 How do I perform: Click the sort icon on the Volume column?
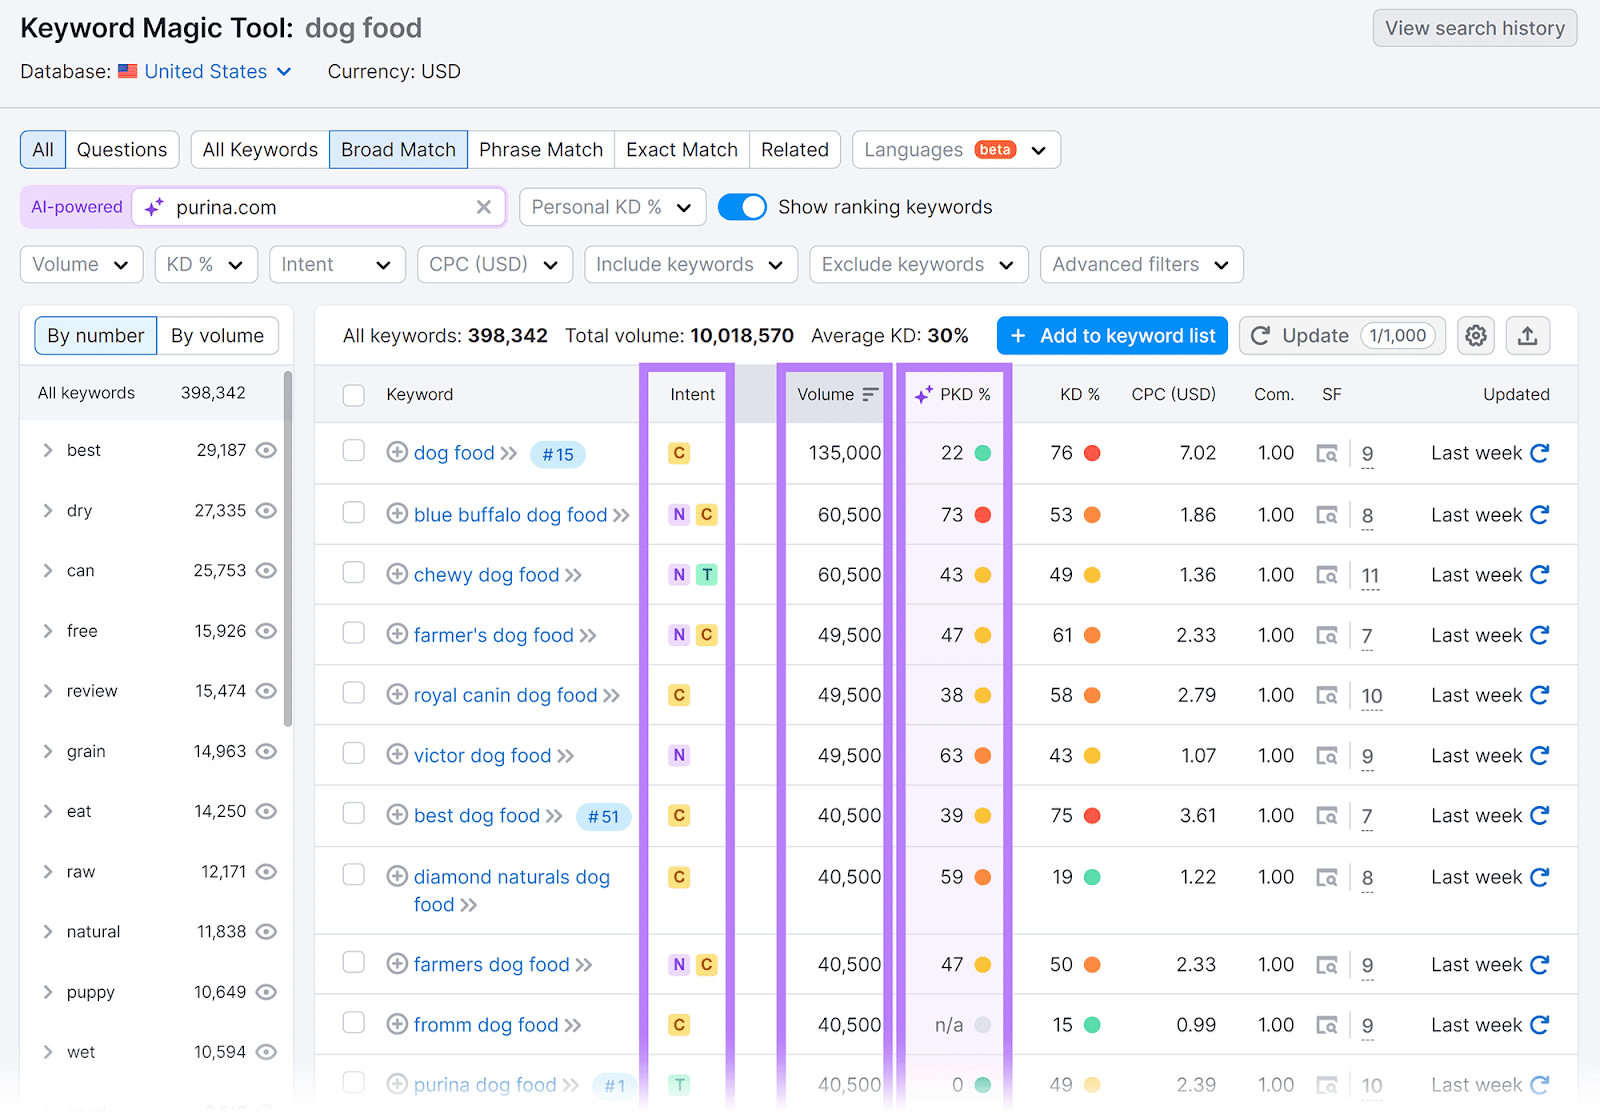870,394
